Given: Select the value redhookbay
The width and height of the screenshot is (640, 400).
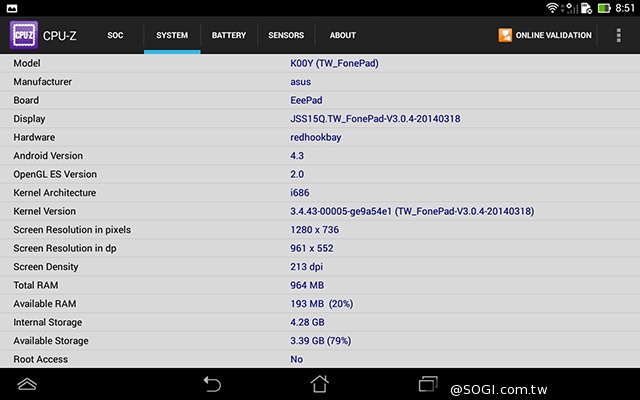Looking at the screenshot, I should [x=316, y=137].
